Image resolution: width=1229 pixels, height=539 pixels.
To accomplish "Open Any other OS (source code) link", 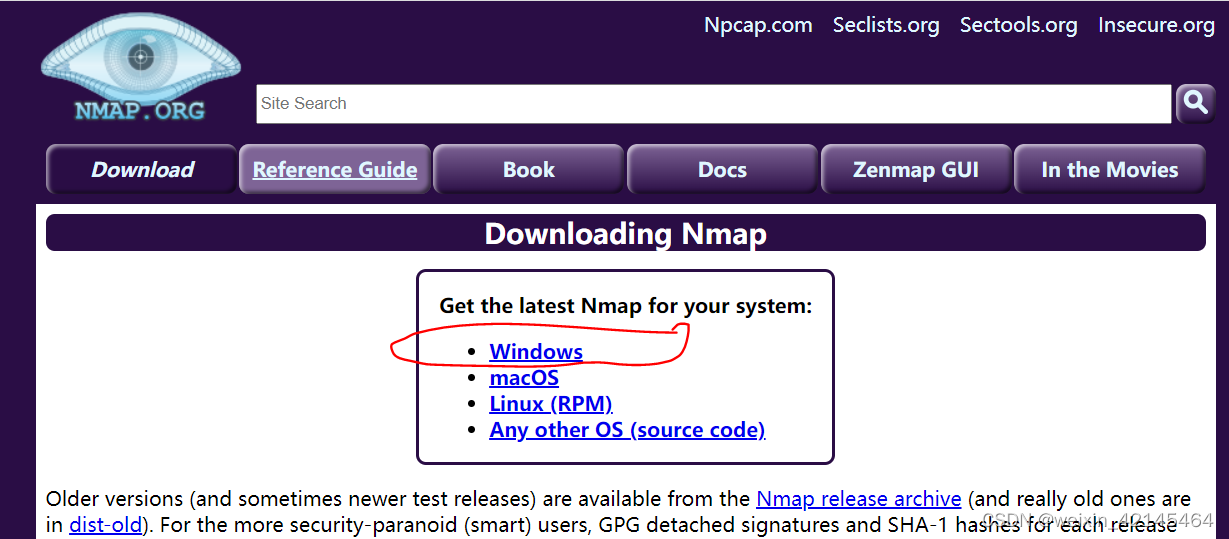I will [x=627, y=430].
